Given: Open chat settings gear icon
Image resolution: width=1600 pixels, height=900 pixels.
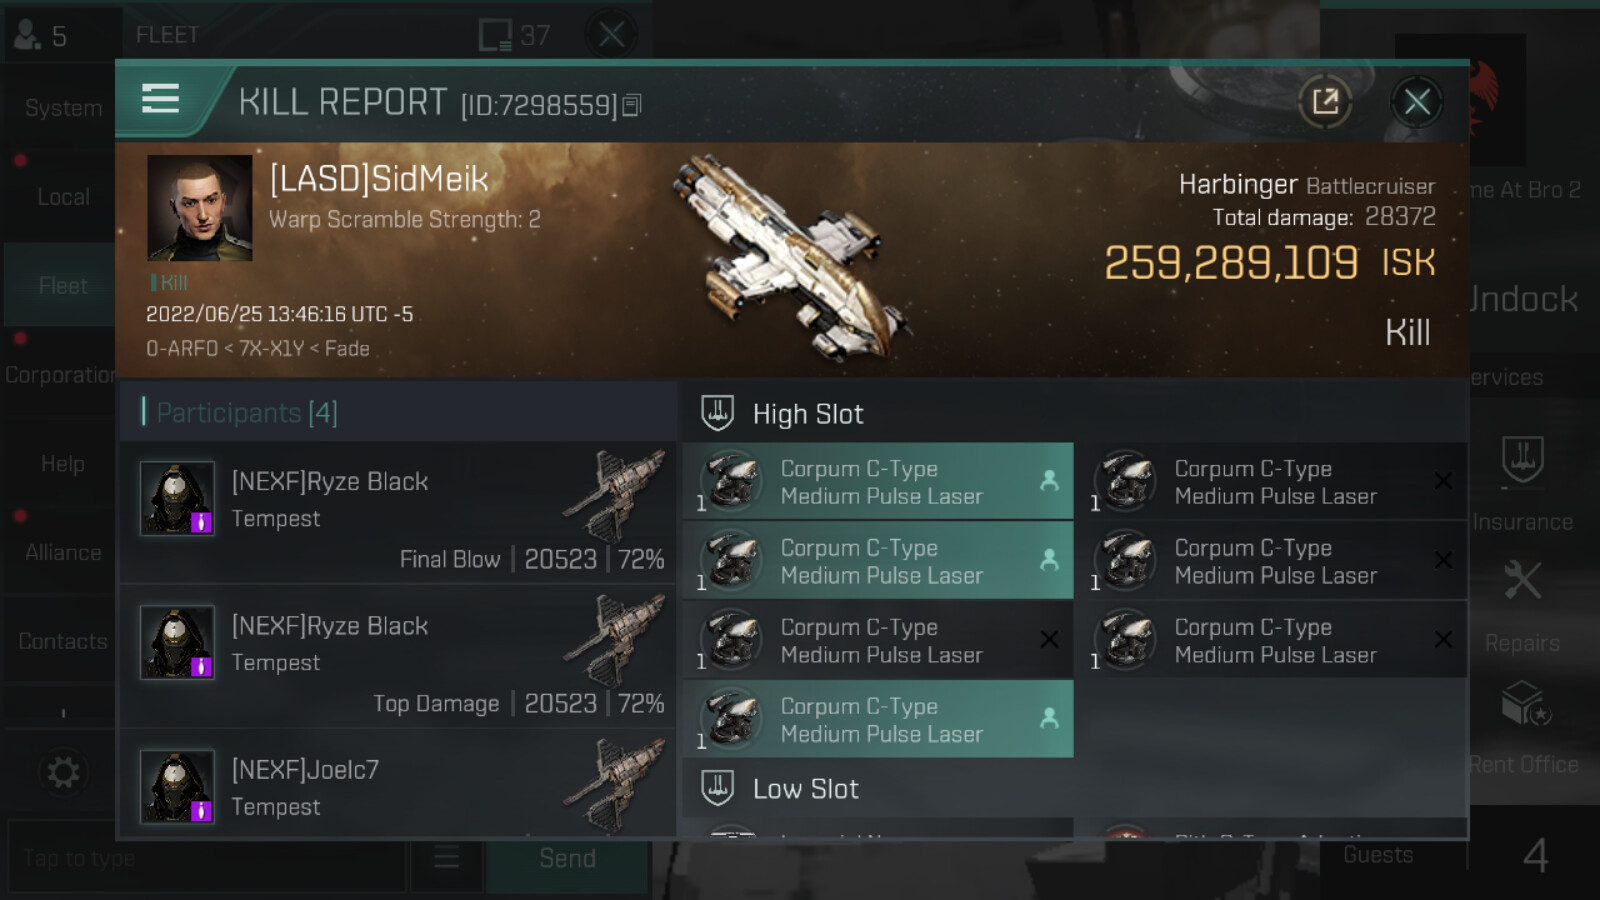Looking at the screenshot, I should pyautogui.click(x=63, y=772).
